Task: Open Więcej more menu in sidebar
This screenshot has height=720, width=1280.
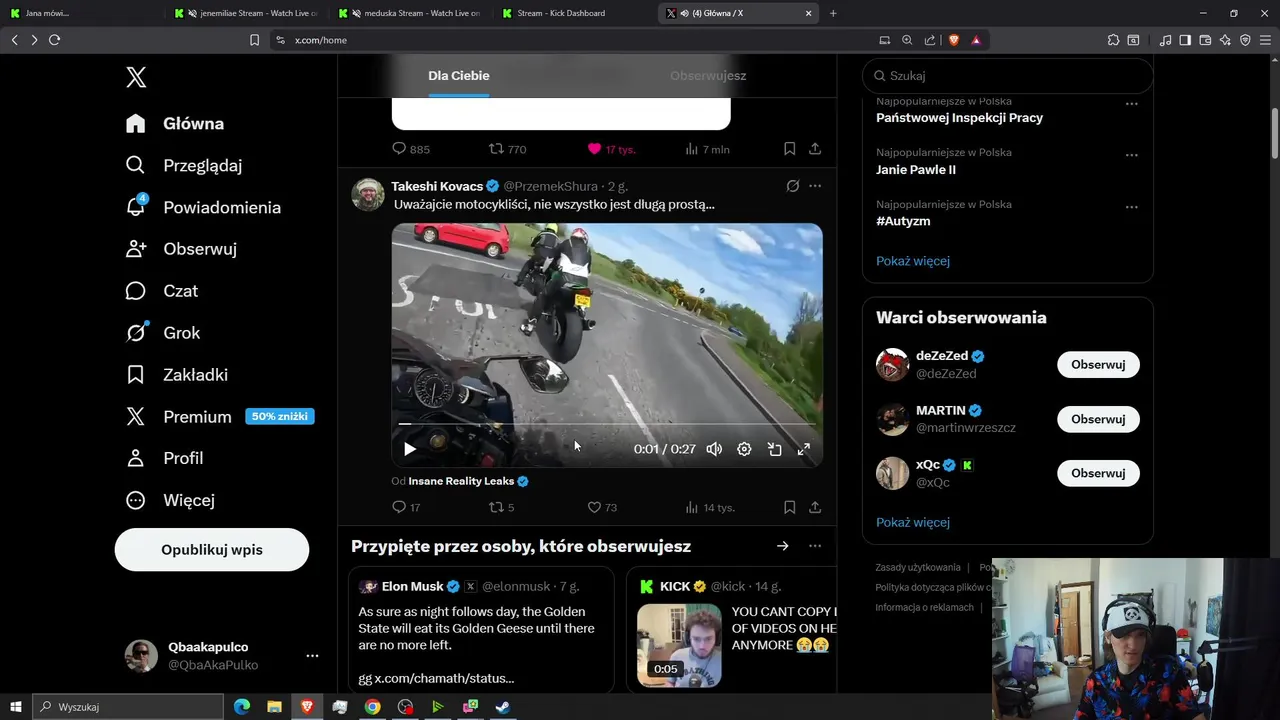Action: point(170,500)
